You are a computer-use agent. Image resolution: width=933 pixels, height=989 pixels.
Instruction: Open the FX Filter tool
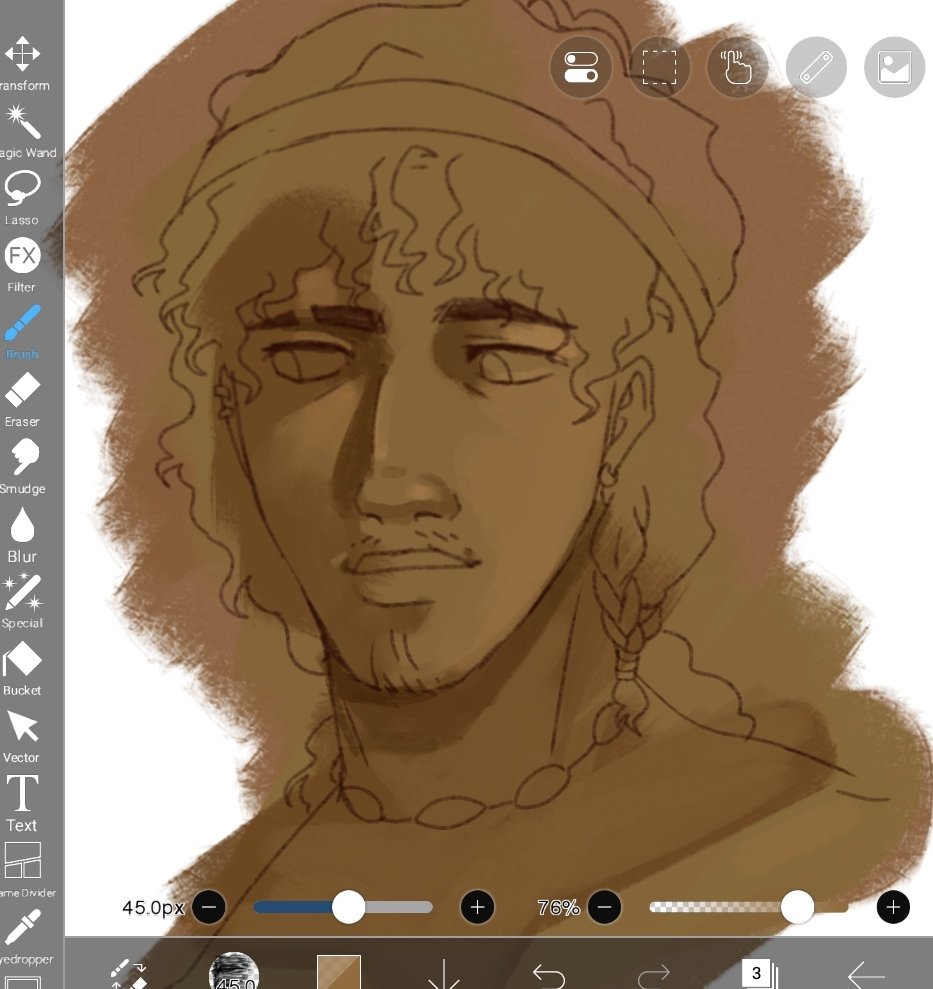click(x=22, y=264)
